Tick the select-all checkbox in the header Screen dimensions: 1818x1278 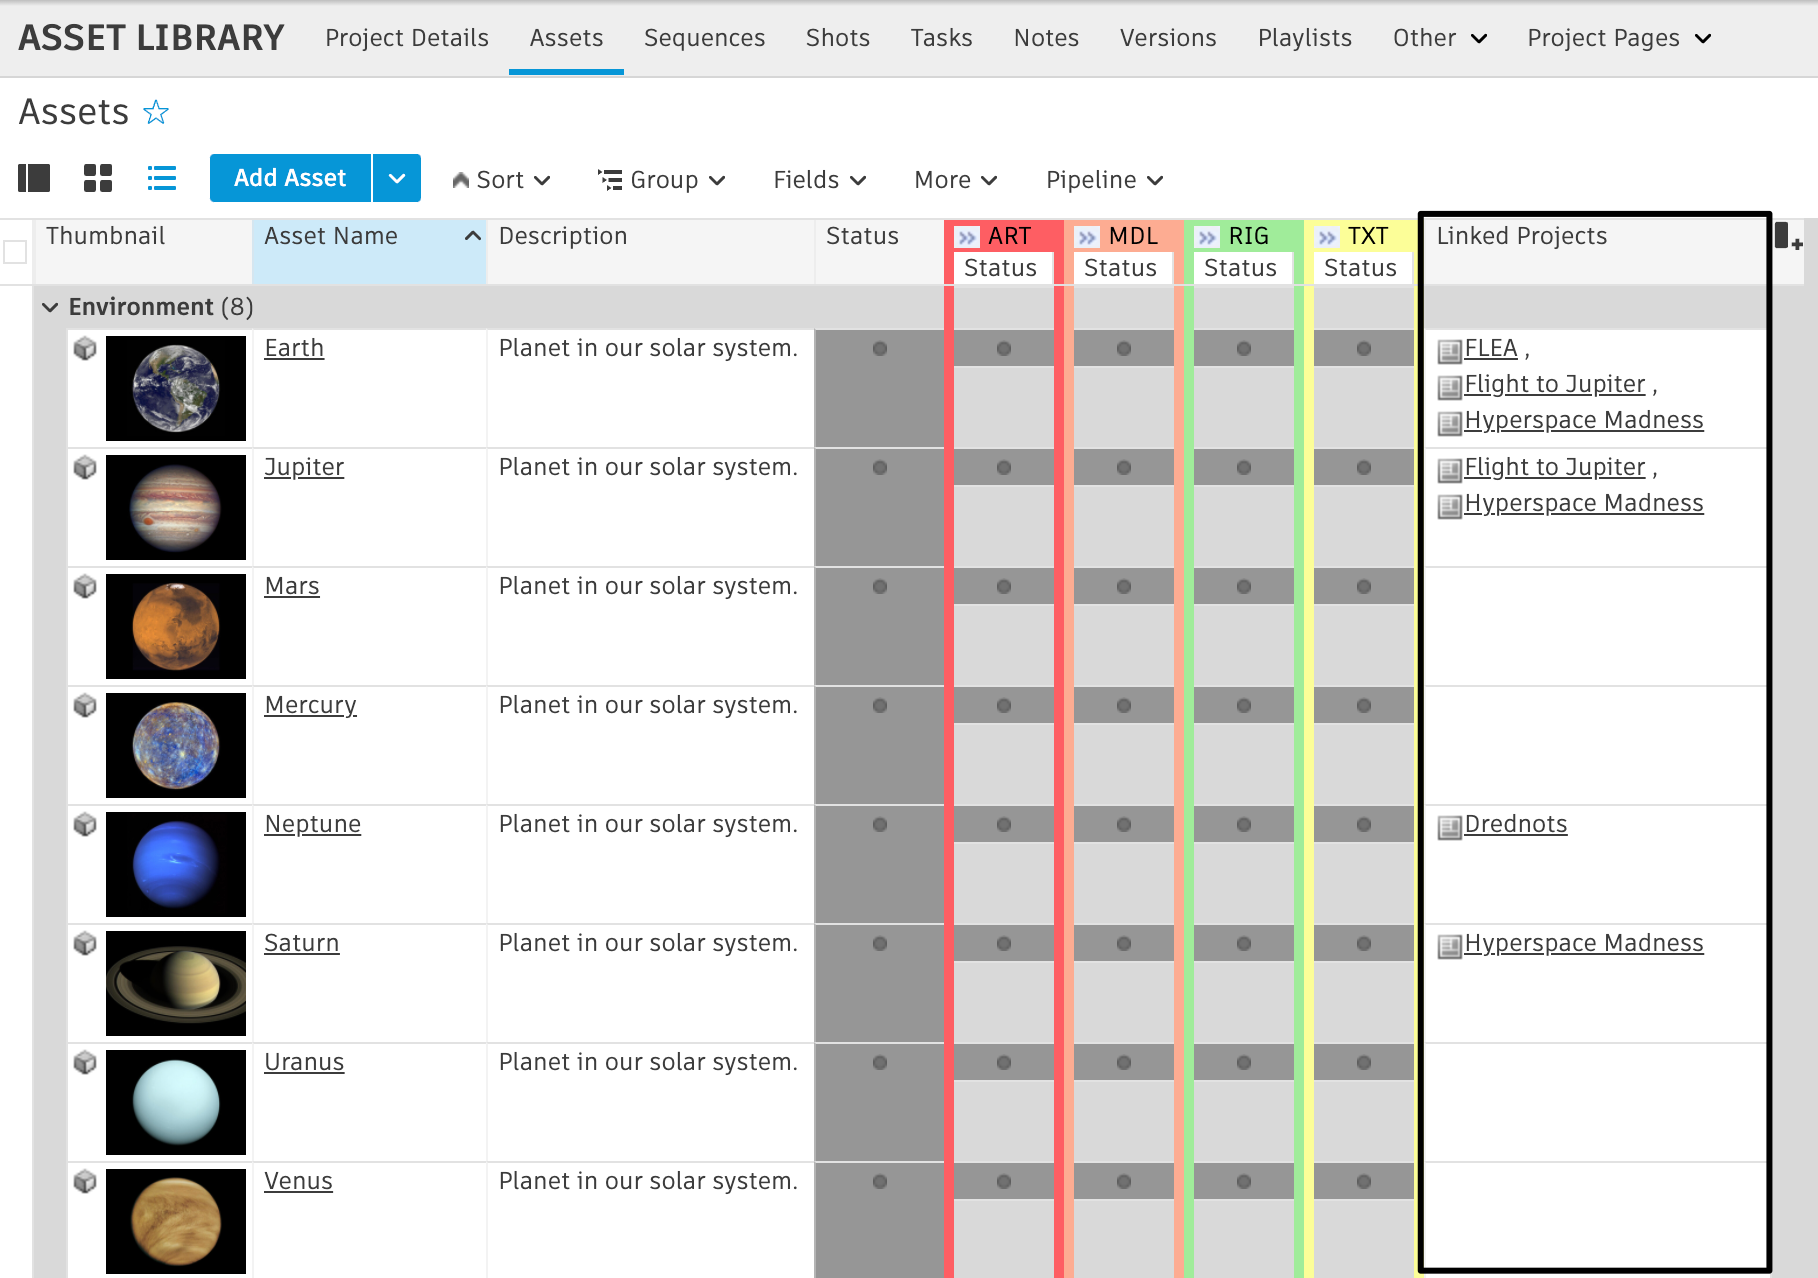coord(15,251)
